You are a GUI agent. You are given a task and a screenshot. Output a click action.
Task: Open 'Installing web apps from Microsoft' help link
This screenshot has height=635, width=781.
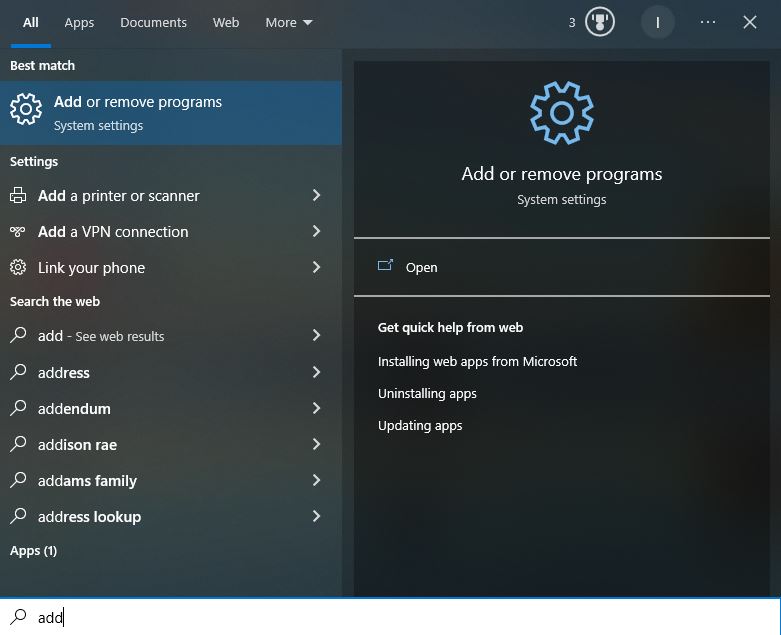[x=477, y=361]
